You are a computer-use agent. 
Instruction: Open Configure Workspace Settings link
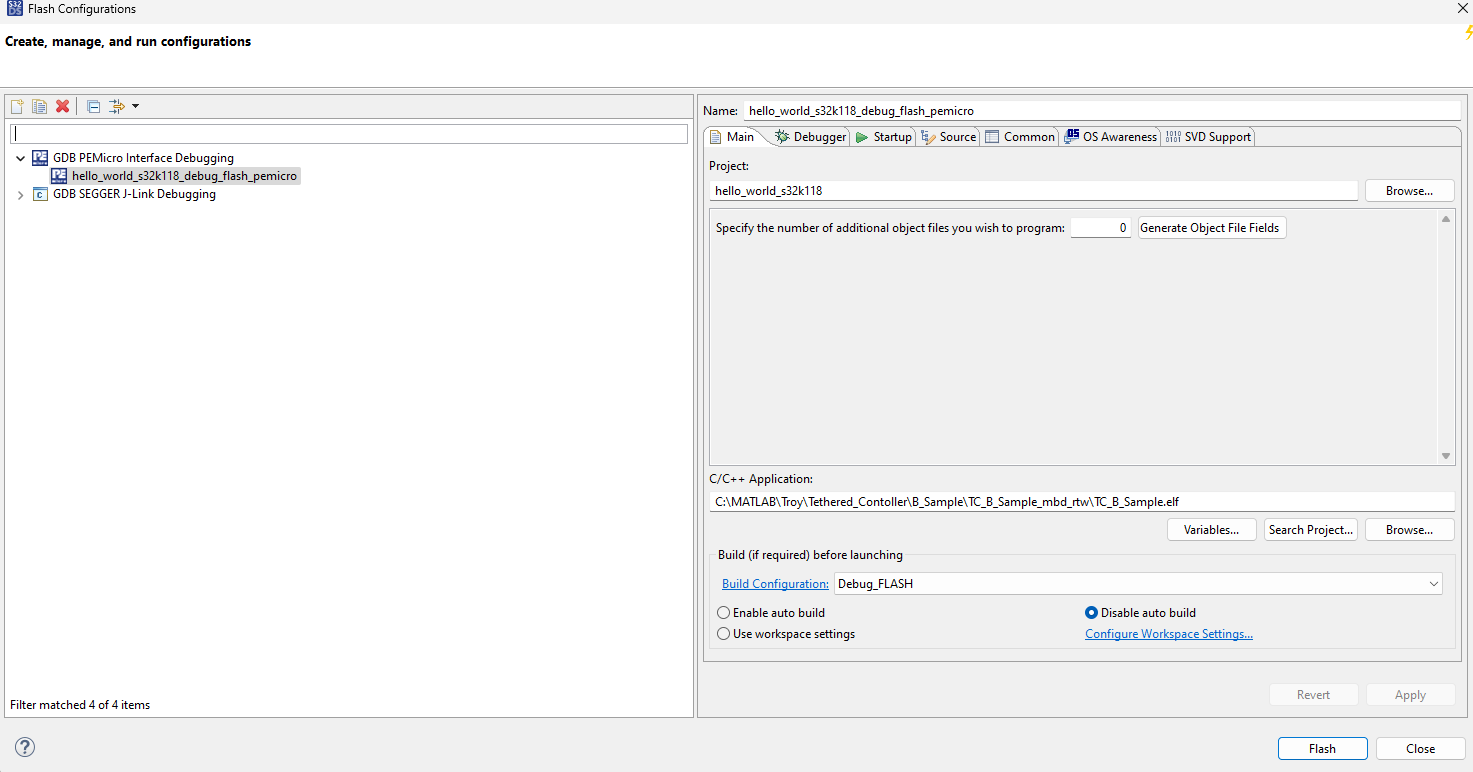(1168, 633)
